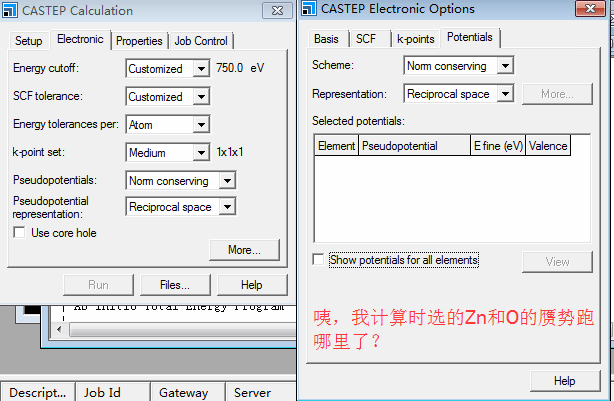
Task: Close the CASTEP Calculation dialog
Action: click(277, 11)
